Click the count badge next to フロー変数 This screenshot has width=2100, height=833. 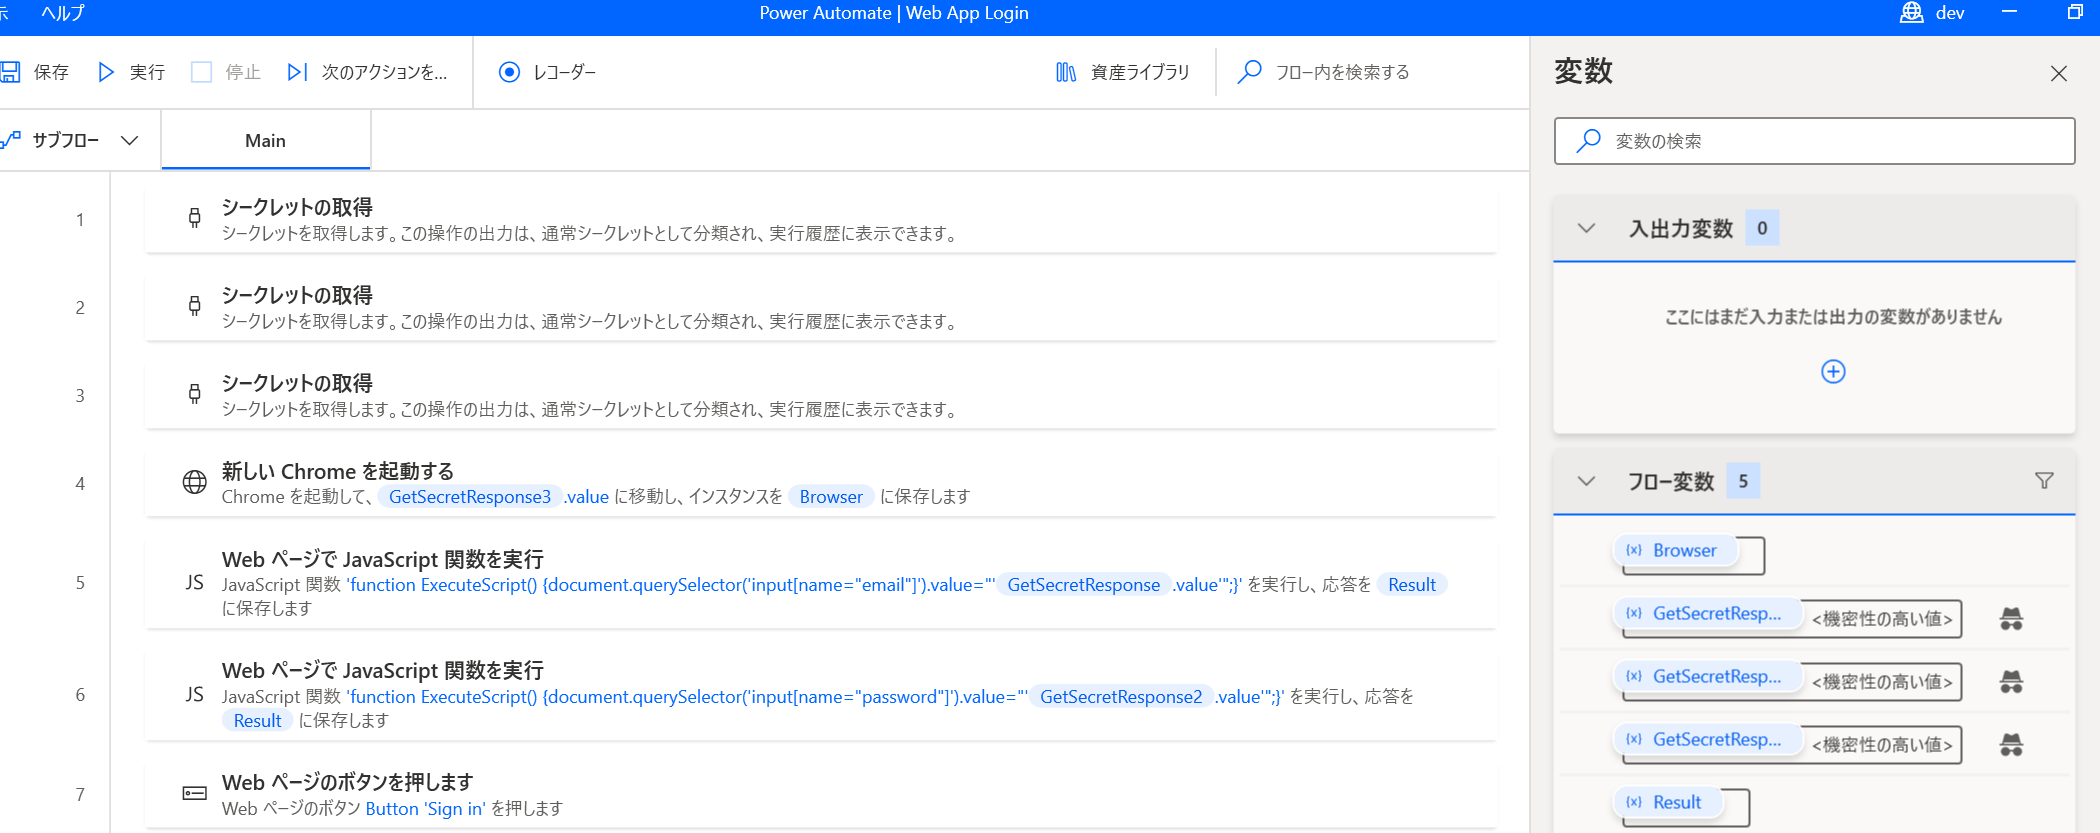1743,481
